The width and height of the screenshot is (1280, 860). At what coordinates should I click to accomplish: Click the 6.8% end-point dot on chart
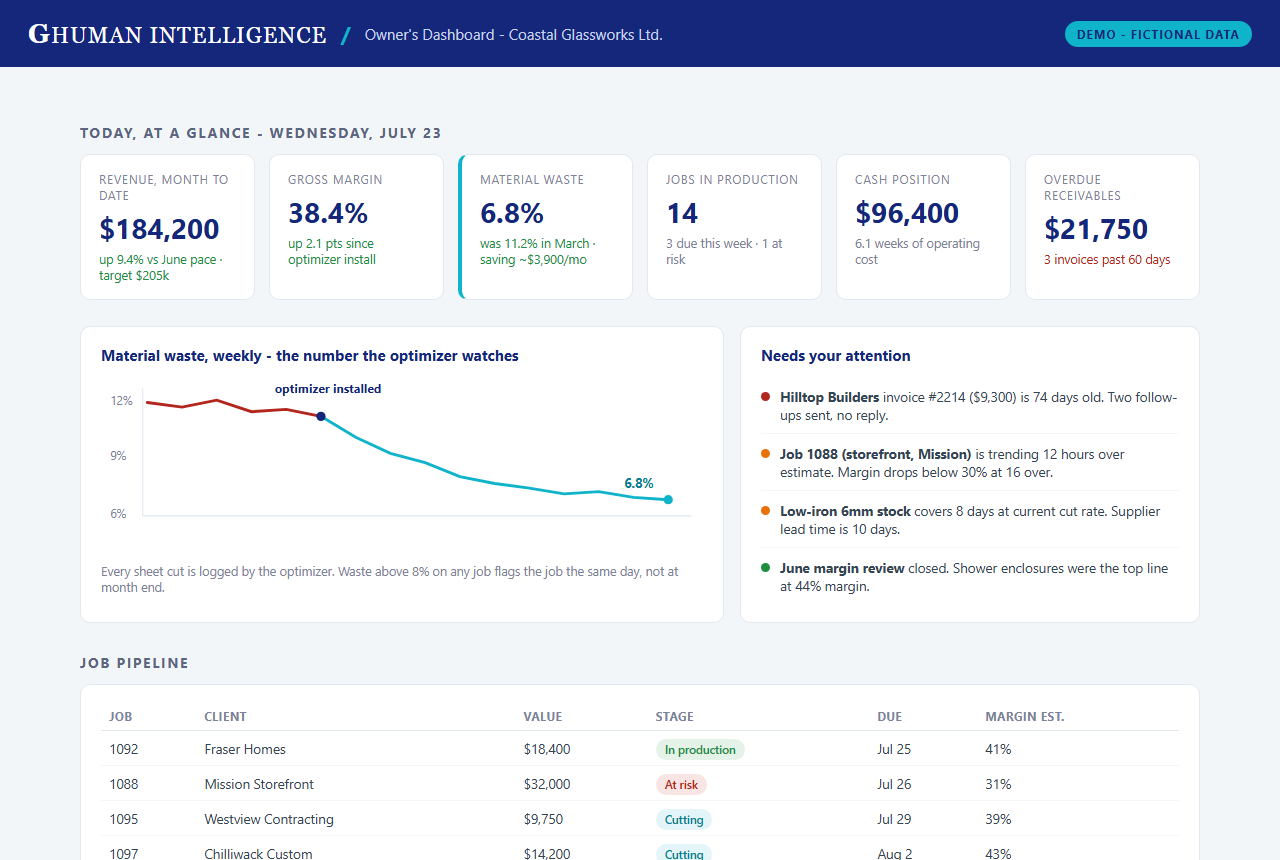click(668, 499)
